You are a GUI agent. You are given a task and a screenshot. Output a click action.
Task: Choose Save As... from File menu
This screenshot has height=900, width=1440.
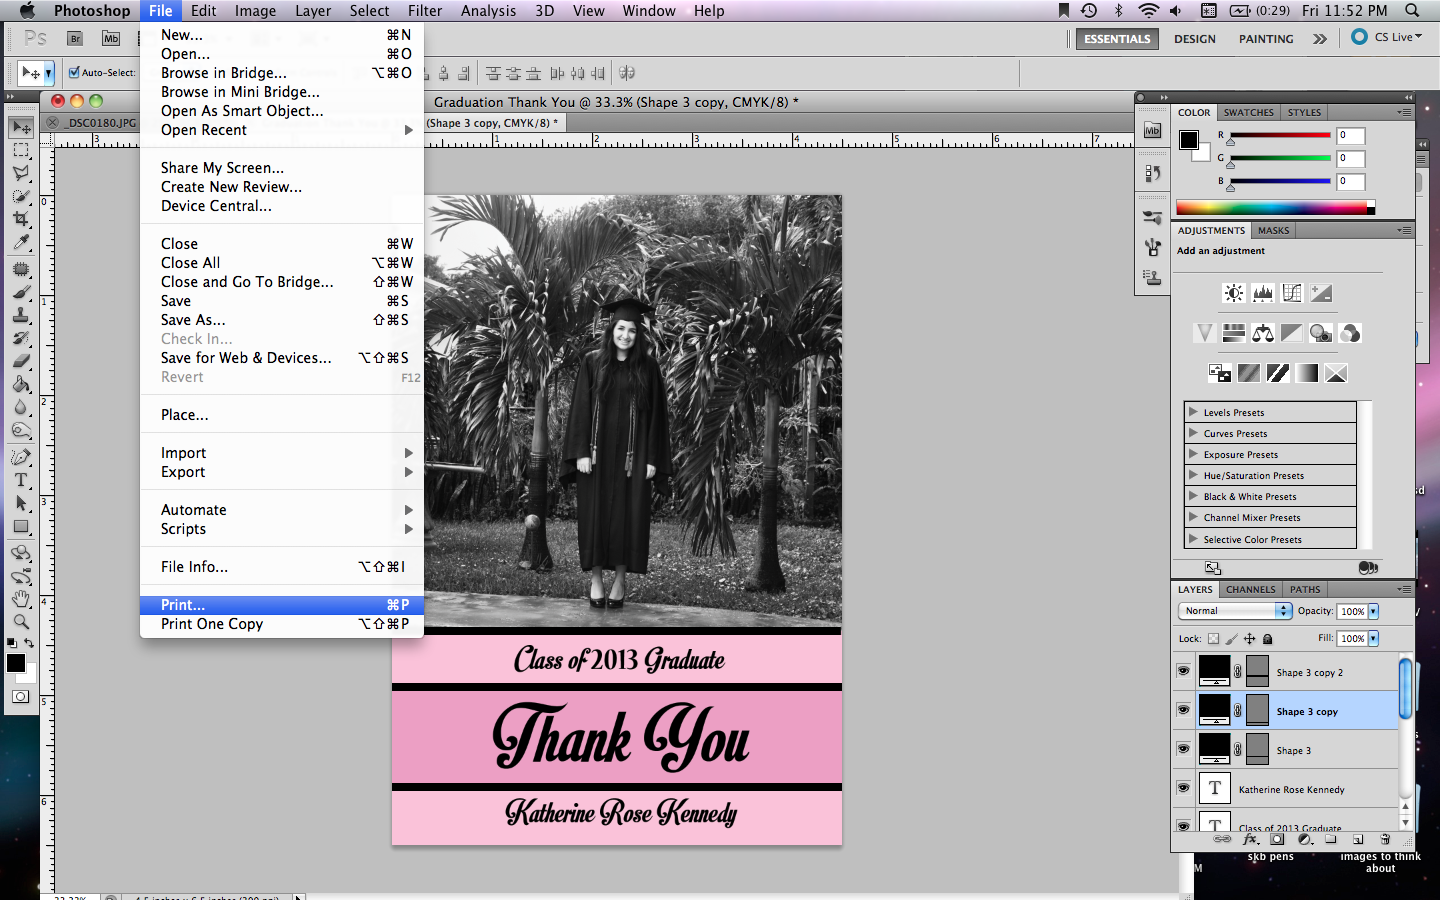coord(282,320)
